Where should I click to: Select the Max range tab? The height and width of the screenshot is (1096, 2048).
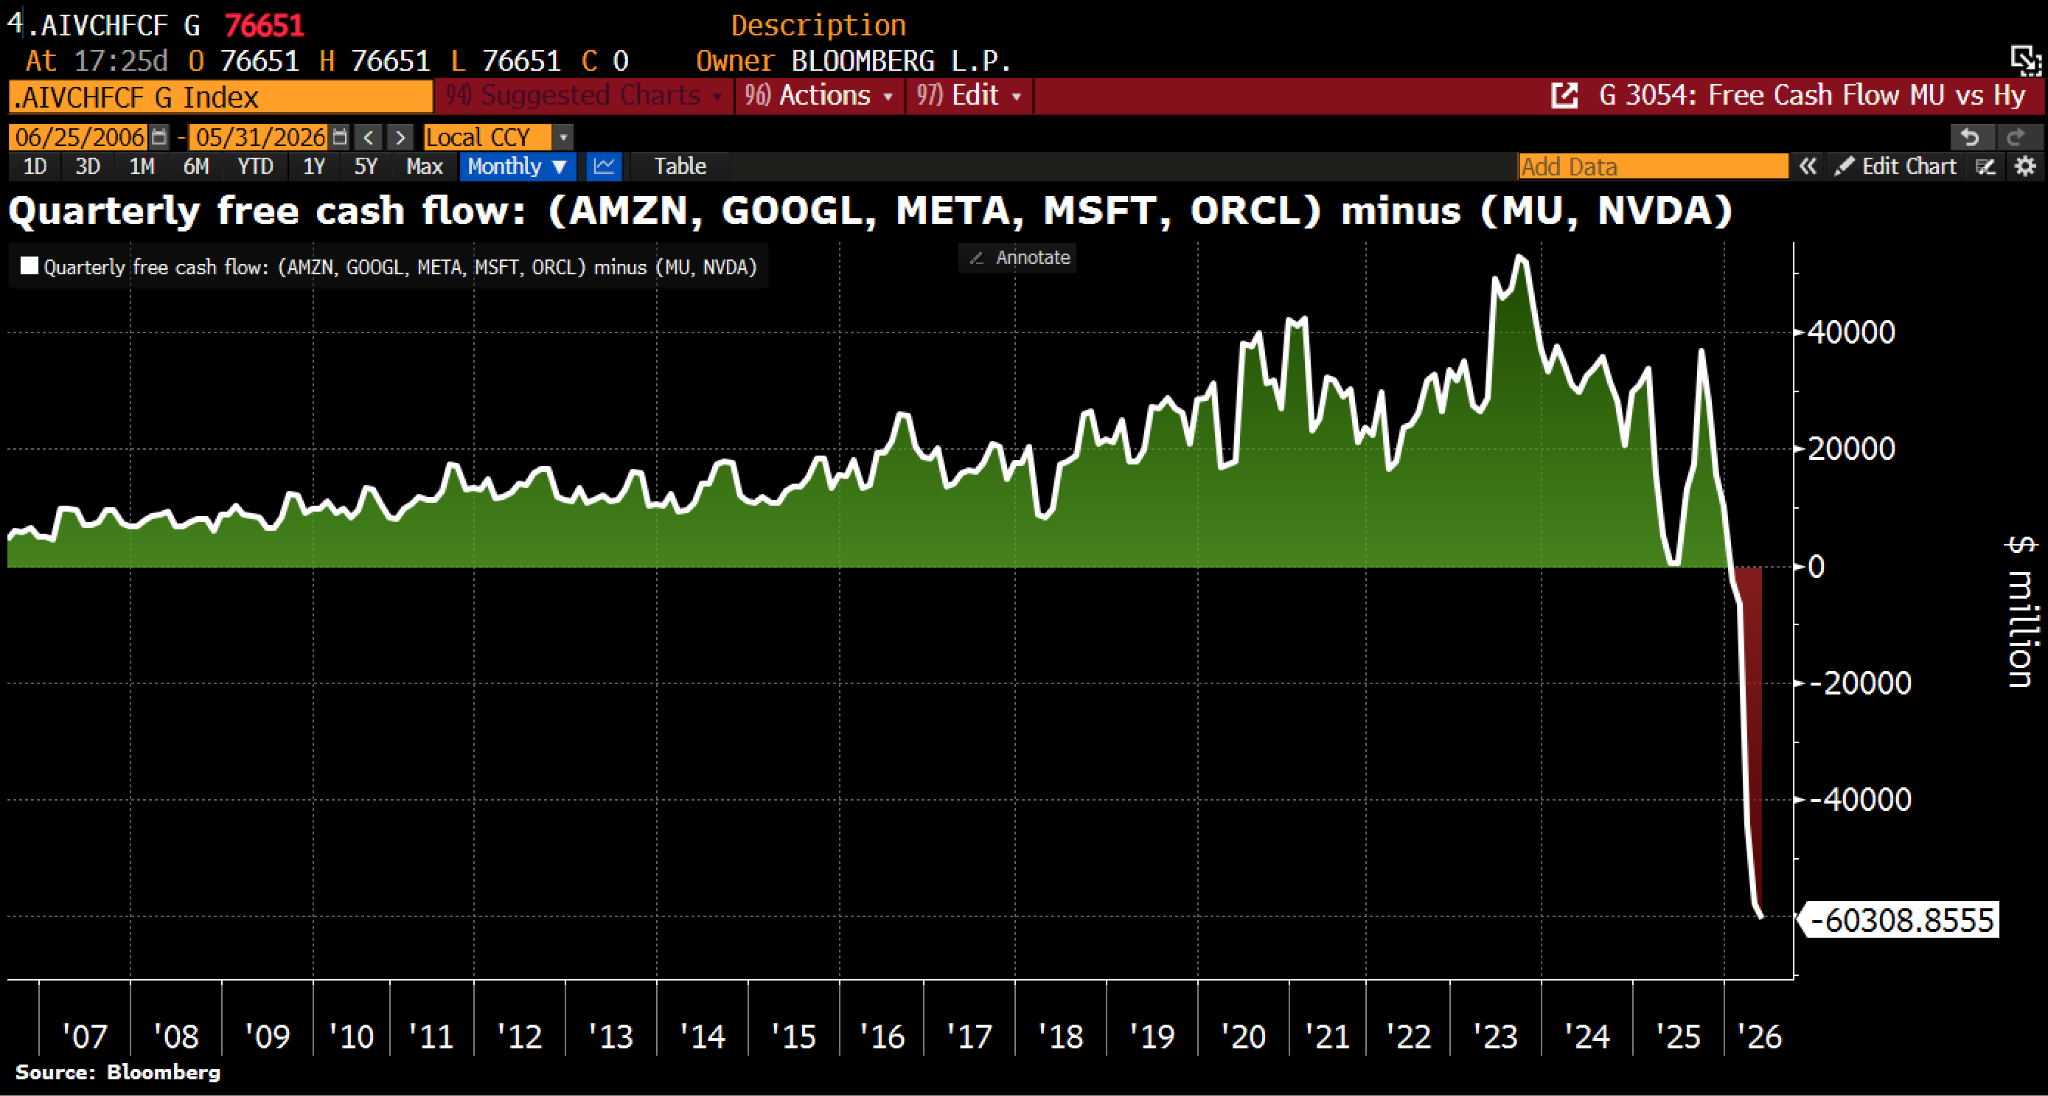pyautogui.click(x=424, y=166)
